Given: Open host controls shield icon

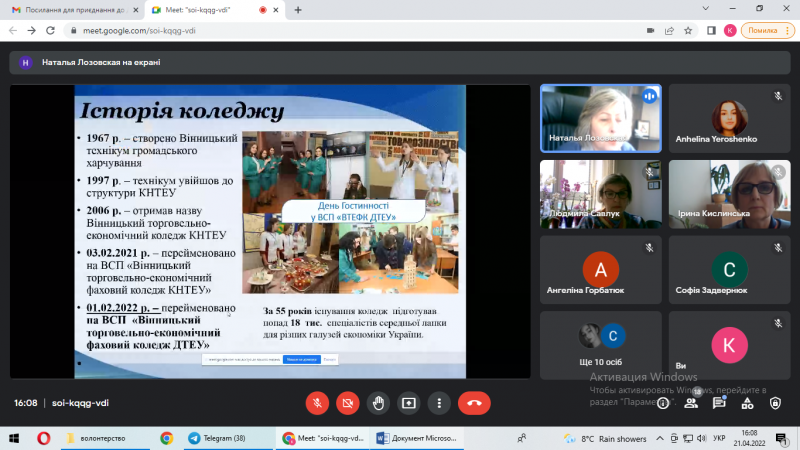Looking at the screenshot, I should [x=776, y=403].
